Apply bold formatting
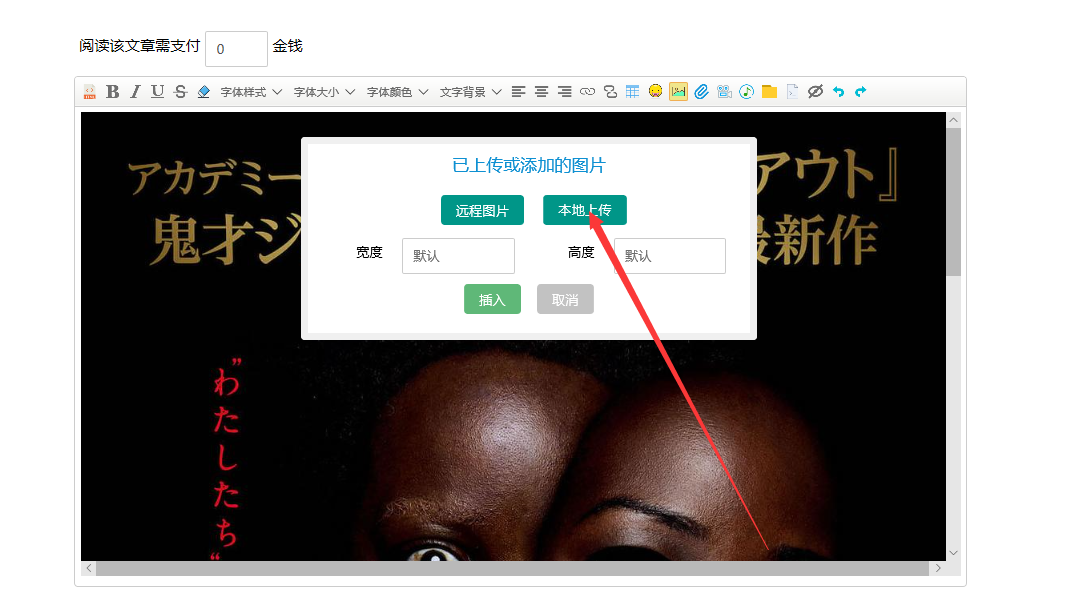 point(112,91)
